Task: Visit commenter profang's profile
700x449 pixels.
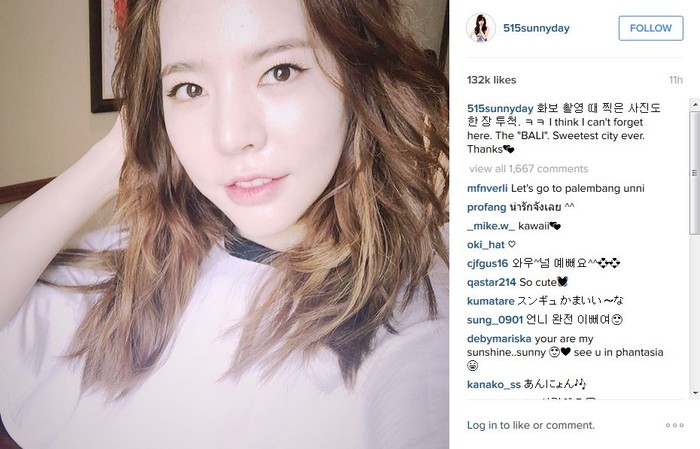Action: click(x=486, y=208)
